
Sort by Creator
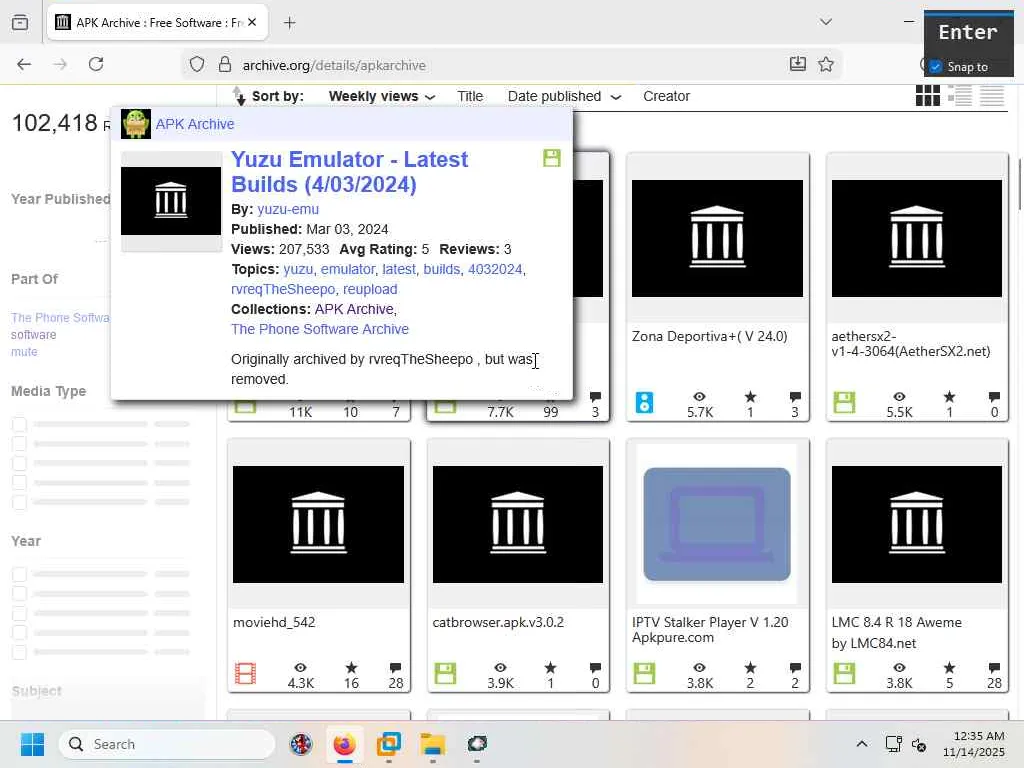tap(666, 97)
